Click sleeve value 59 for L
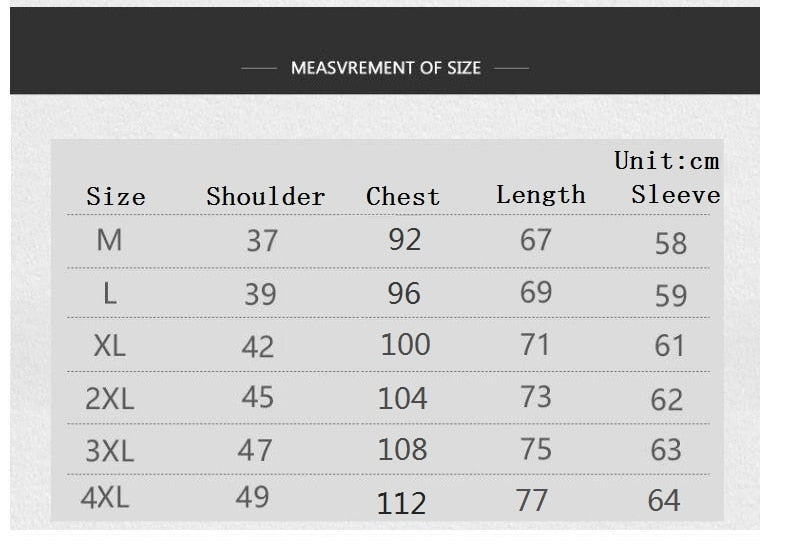This screenshot has width=800, height=550. coord(671,296)
